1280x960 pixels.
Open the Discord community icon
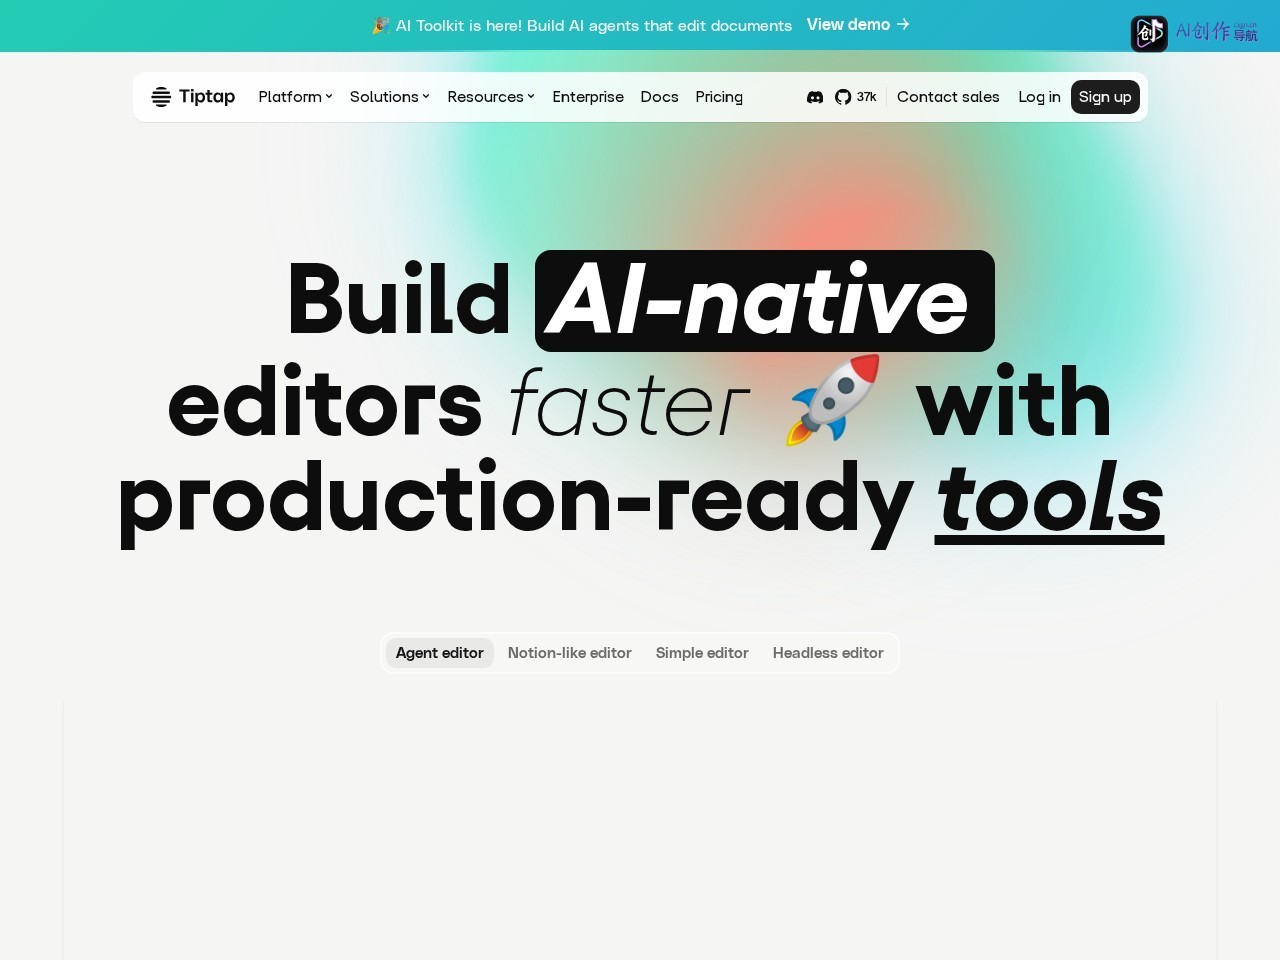point(815,97)
